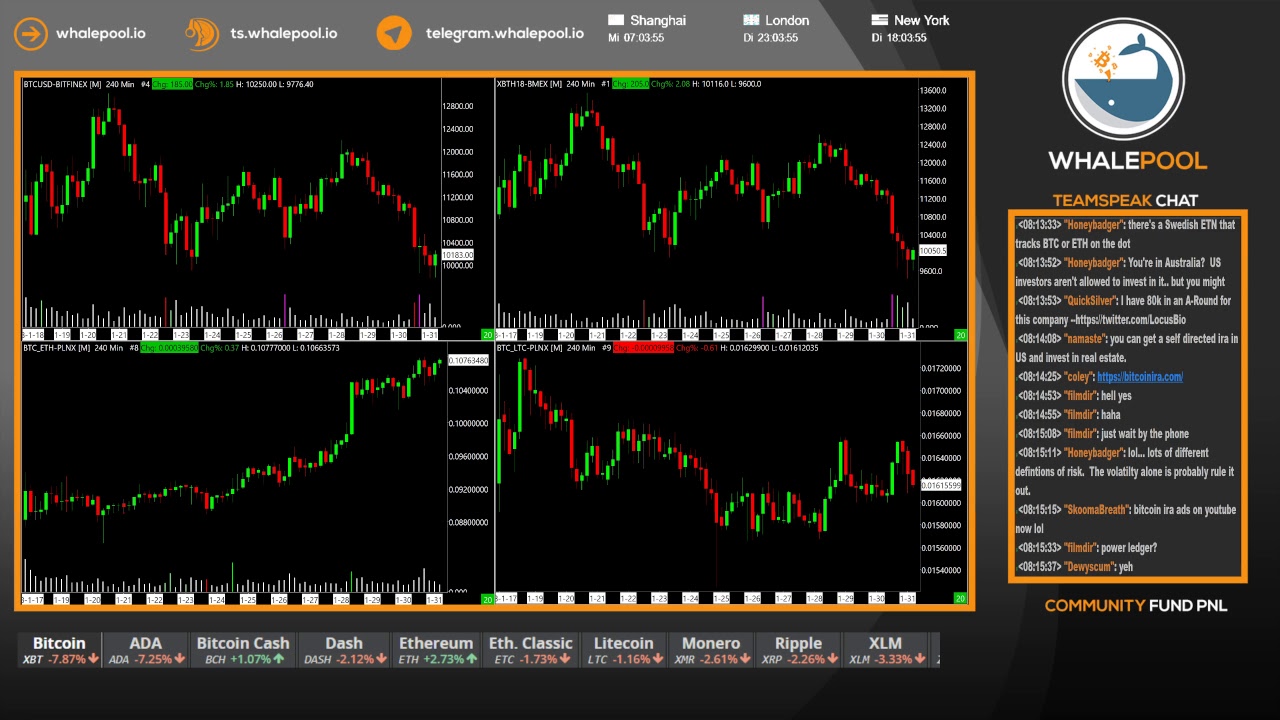Open the ts.whalepool.io link text
The width and height of the screenshot is (1280, 720).
[283, 33]
